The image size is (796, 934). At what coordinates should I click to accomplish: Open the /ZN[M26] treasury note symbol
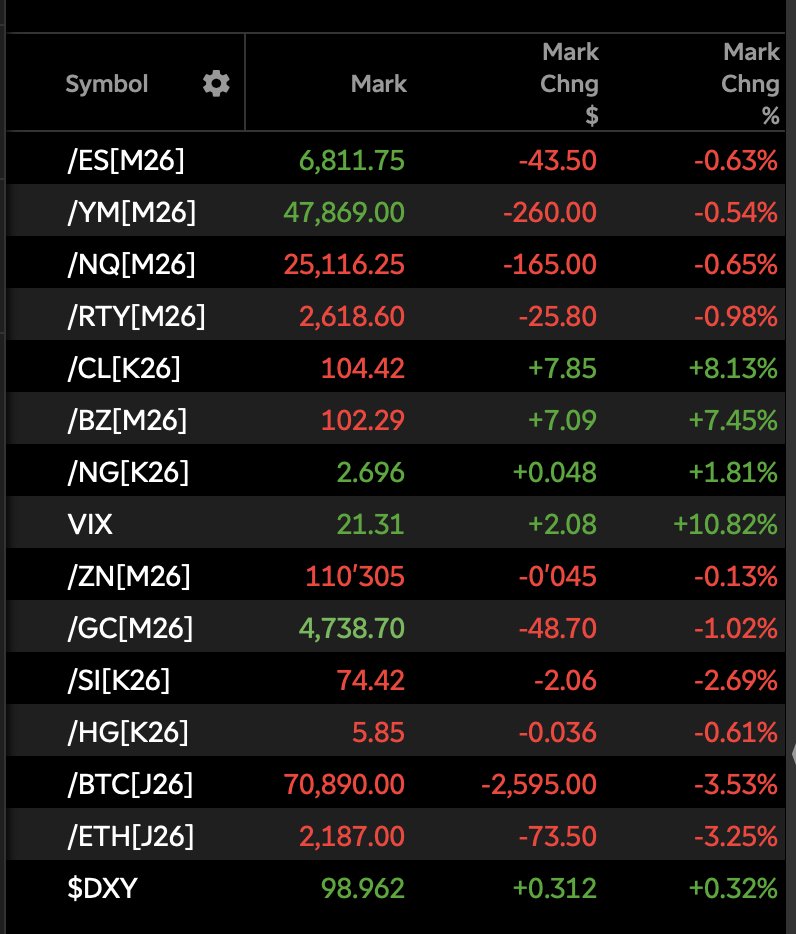pyautogui.click(x=128, y=576)
